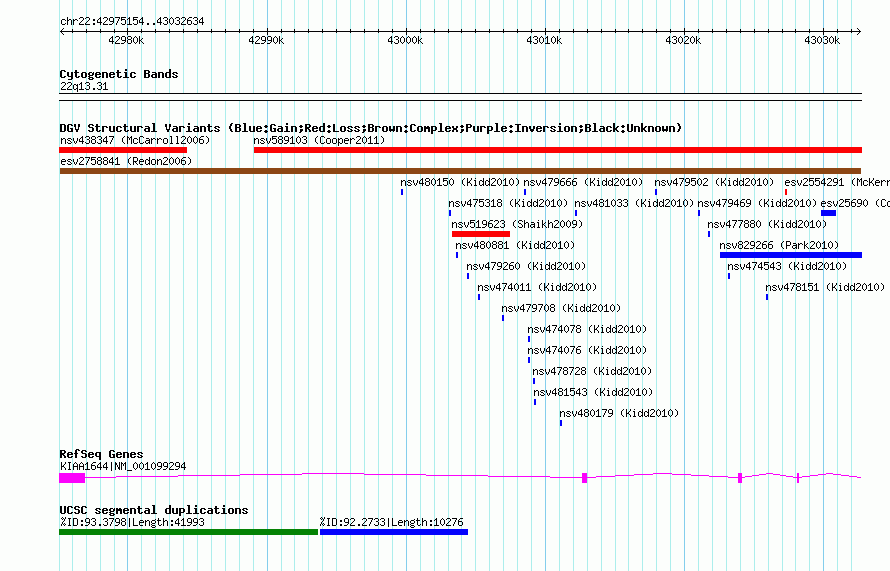Click the esv2554291 variant label
The width and height of the screenshot is (890, 571).
coord(837,182)
